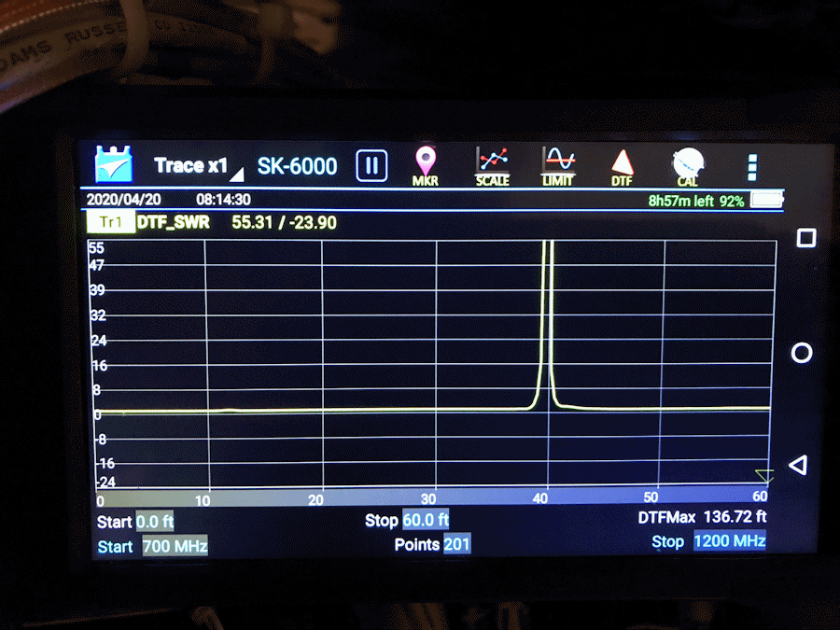
Task: Open the SCALE settings icon
Action: point(491,166)
